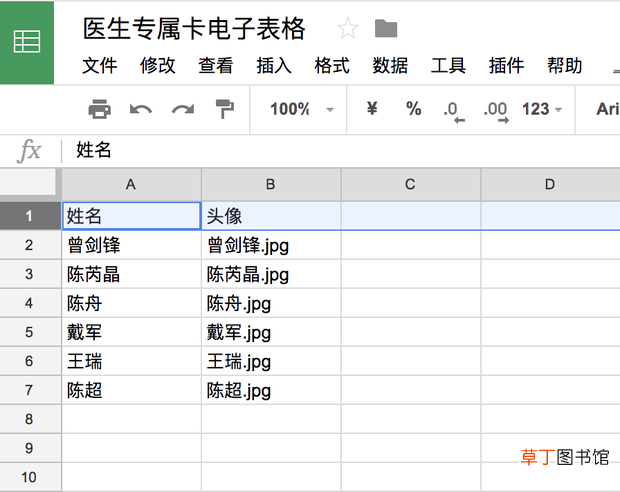The height and width of the screenshot is (492, 620).
Task: Open the 工具 menu
Action: click(448, 66)
